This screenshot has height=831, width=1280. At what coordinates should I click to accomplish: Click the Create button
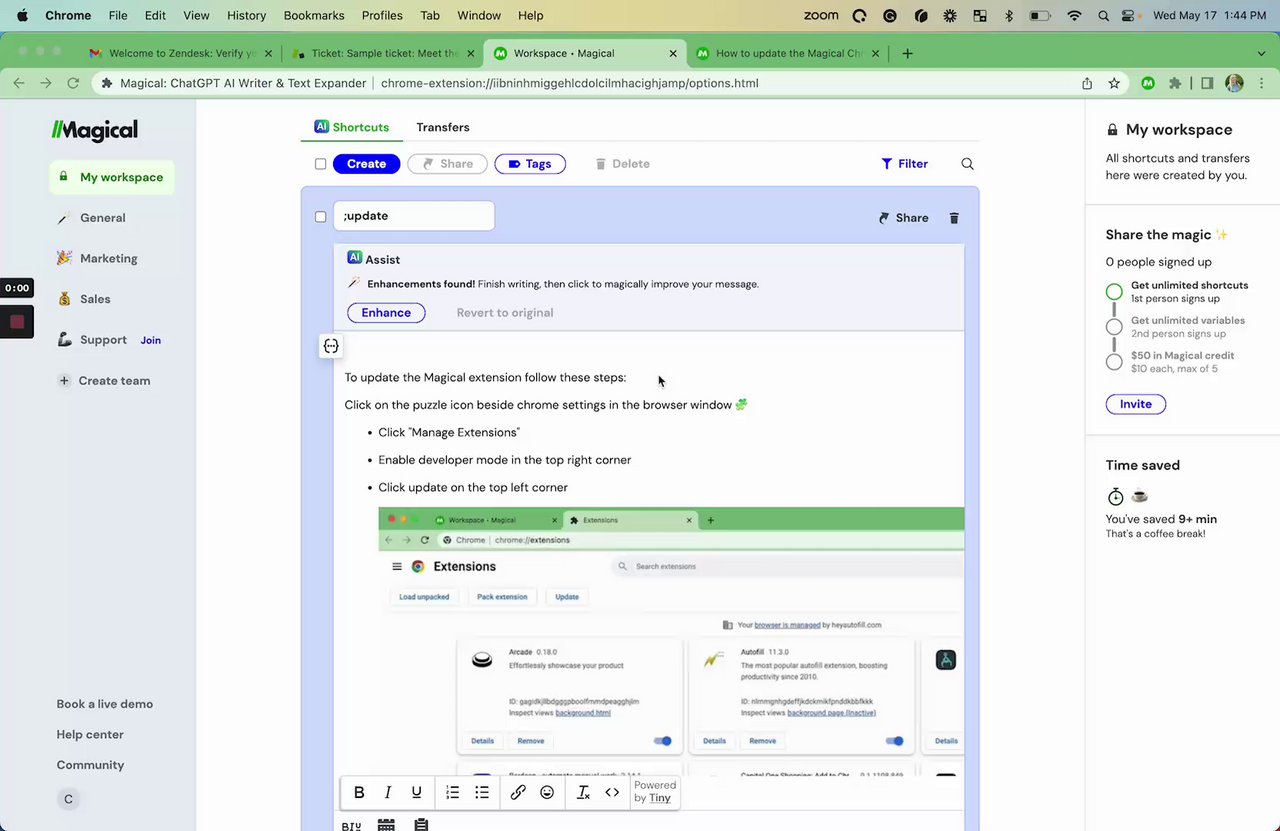pyautogui.click(x=366, y=164)
